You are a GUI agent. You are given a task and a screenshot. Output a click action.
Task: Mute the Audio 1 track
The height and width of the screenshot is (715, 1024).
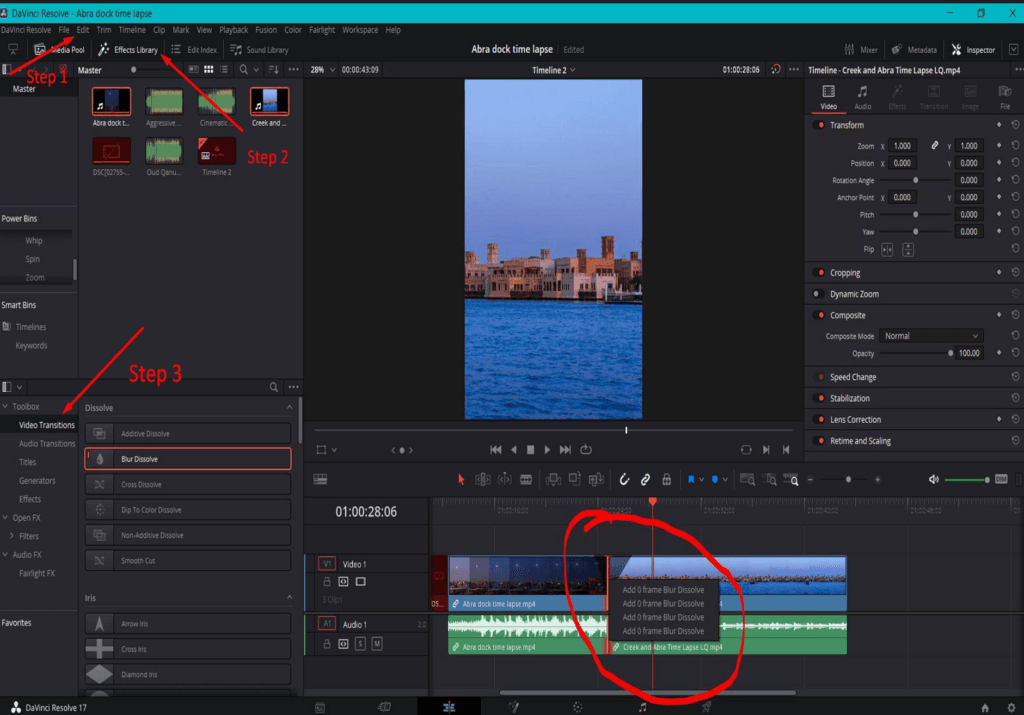377,644
